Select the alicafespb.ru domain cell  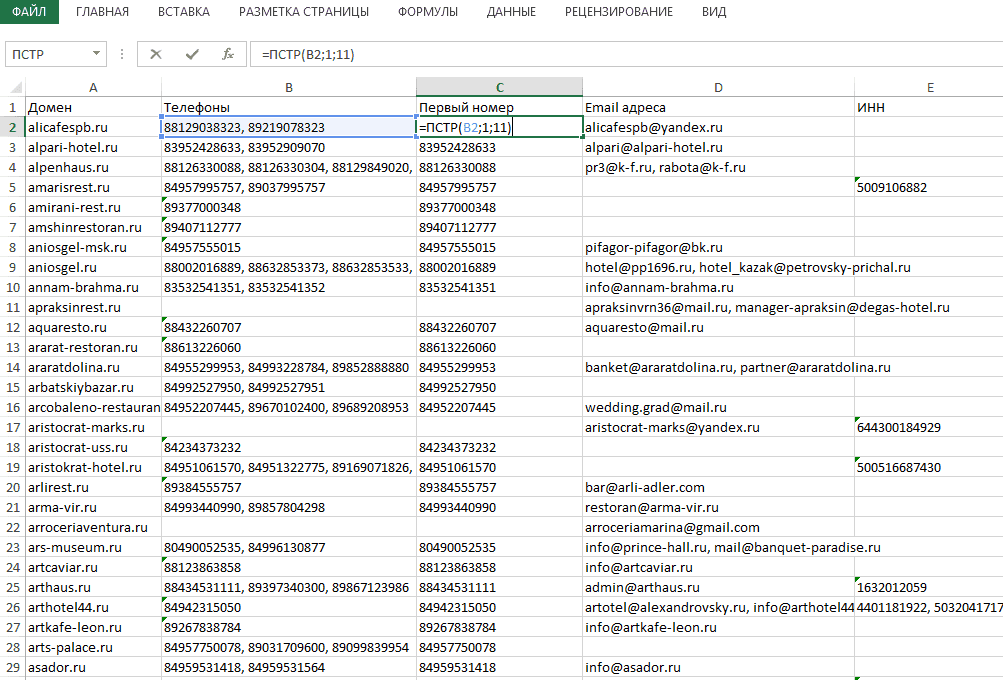point(93,127)
